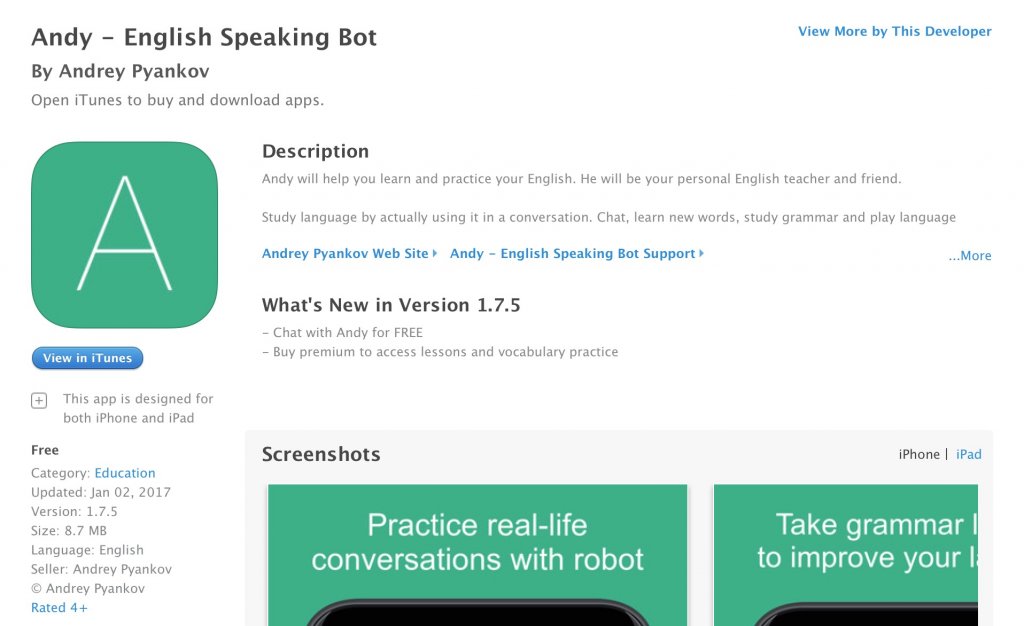Open the Education category link
1024x626 pixels.
click(125, 472)
